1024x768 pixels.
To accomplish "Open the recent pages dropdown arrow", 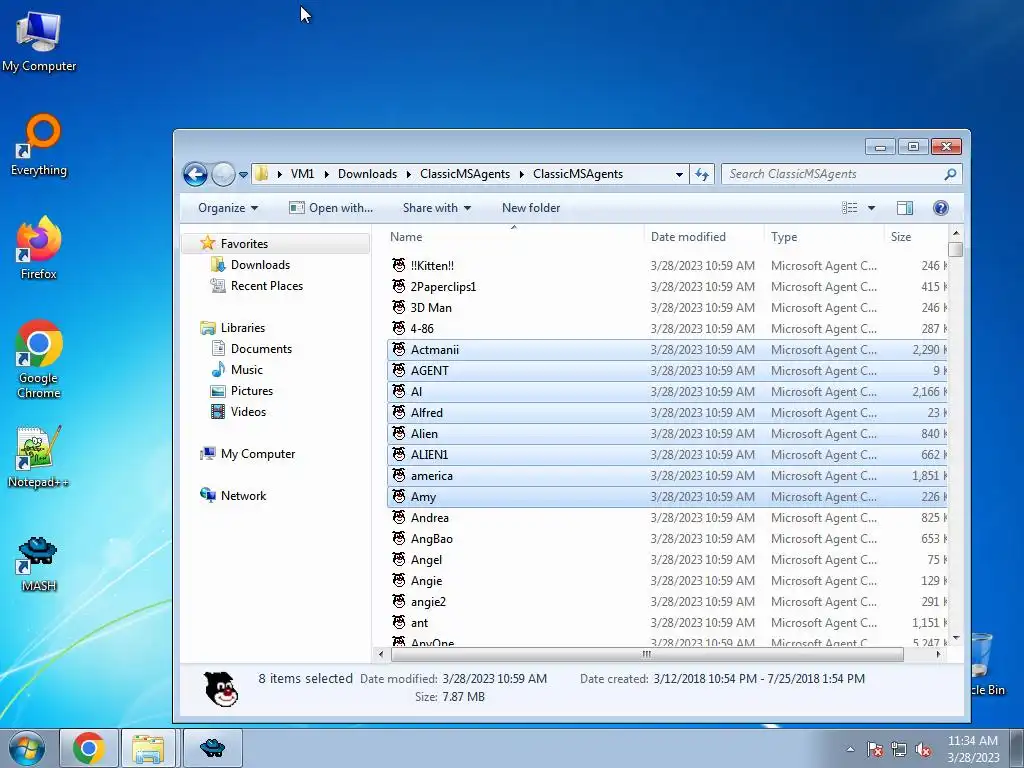I will point(243,175).
